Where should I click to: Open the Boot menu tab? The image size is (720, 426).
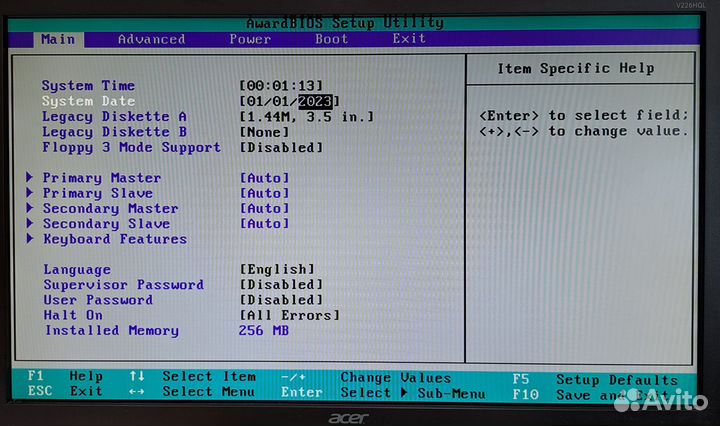332,39
